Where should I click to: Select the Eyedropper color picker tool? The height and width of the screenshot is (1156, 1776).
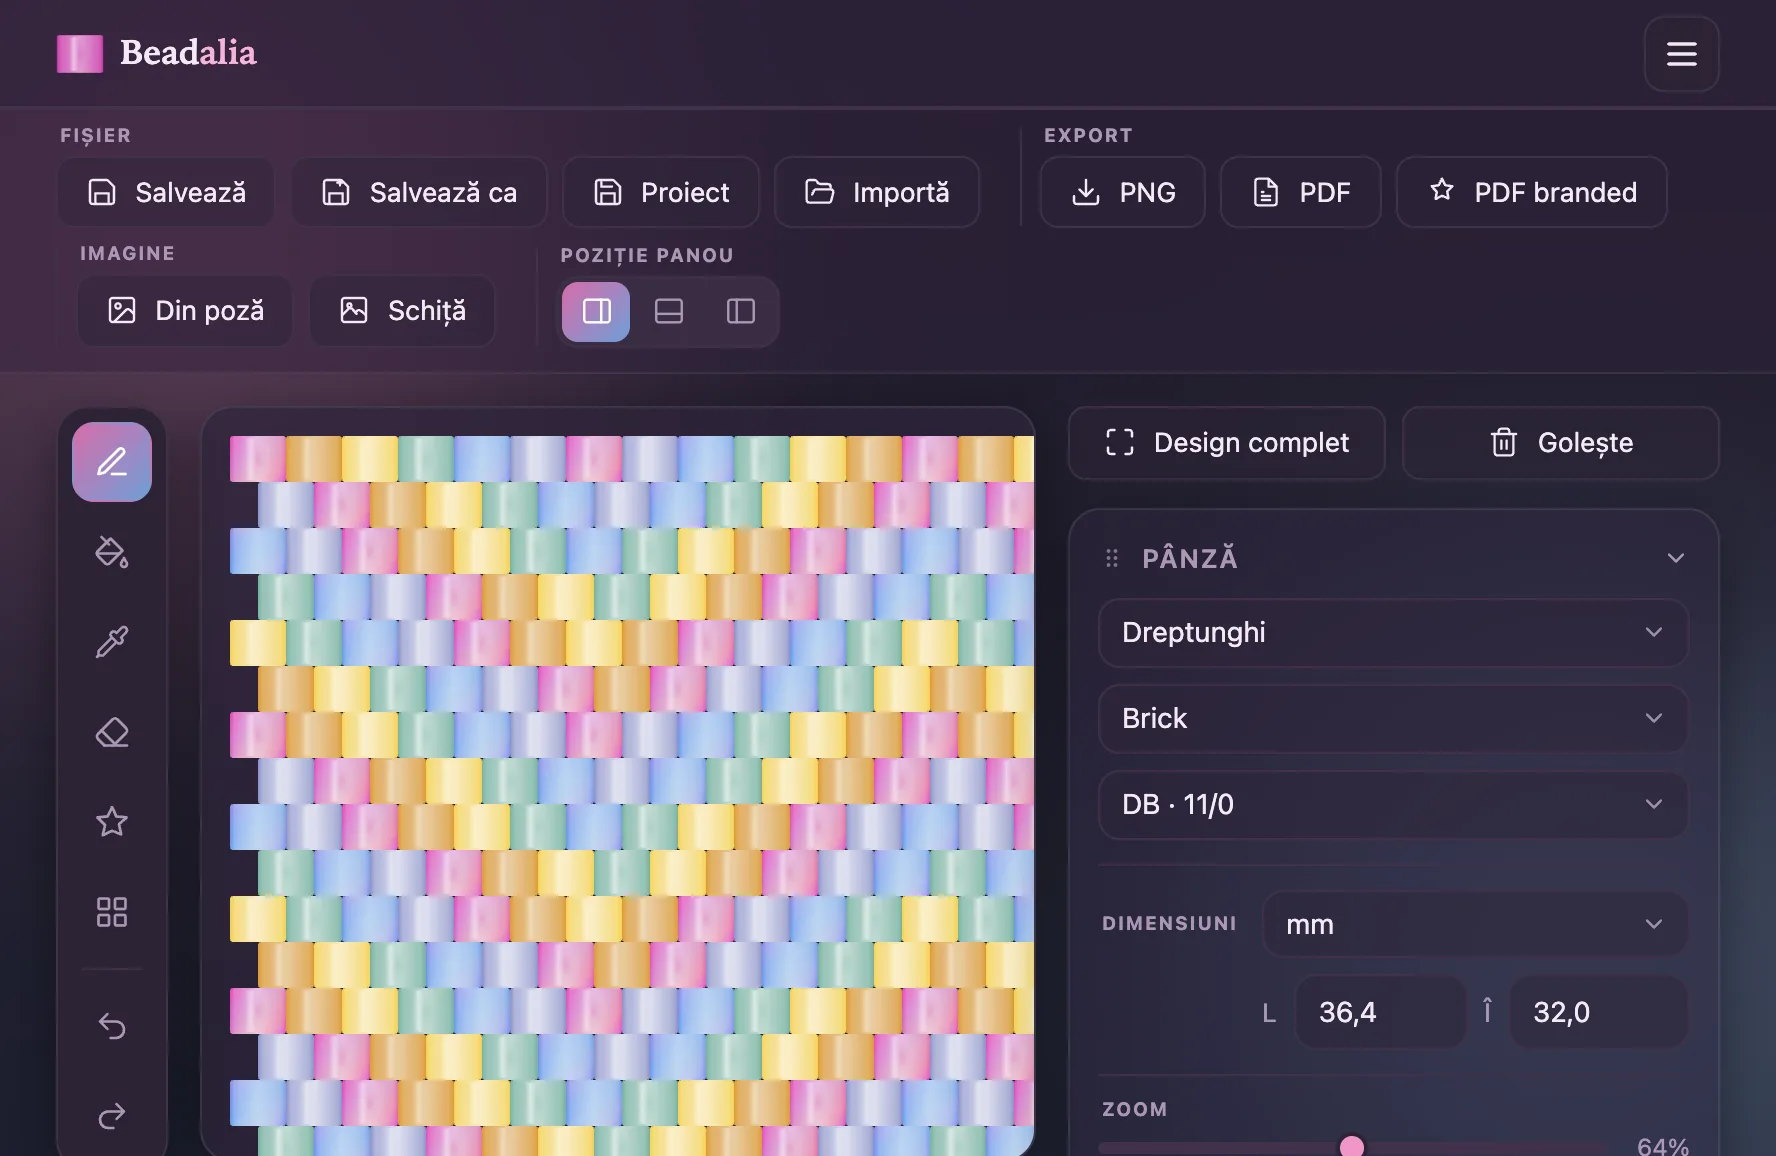click(112, 642)
